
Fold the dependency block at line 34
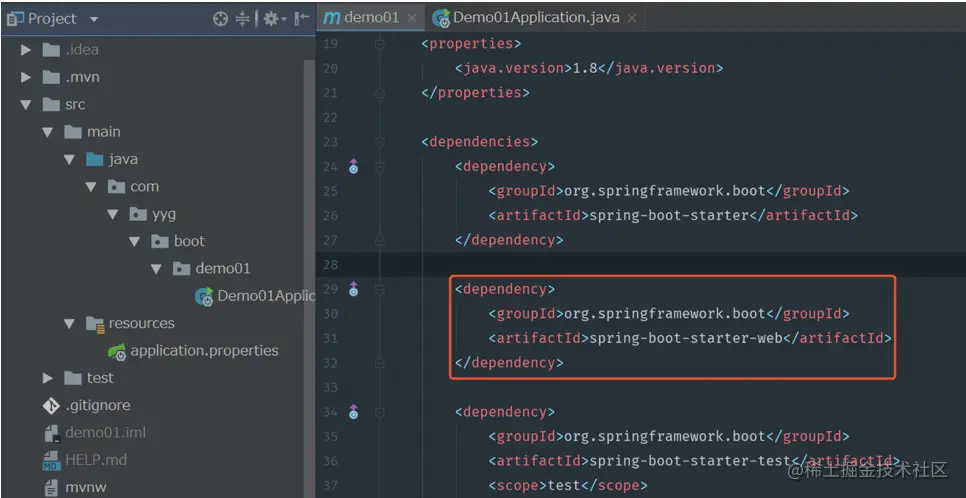(x=380, y=412)
